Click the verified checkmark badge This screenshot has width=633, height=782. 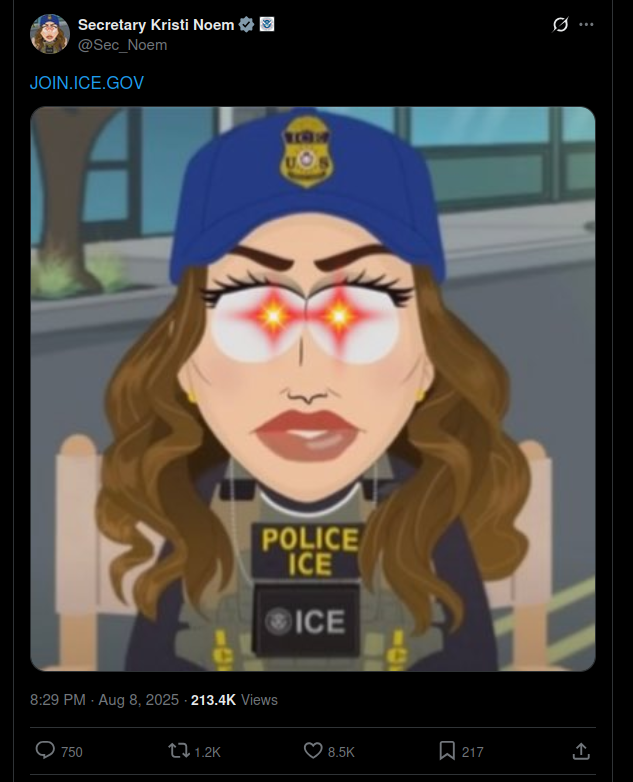pyautogui.click(x=246, y=24)
